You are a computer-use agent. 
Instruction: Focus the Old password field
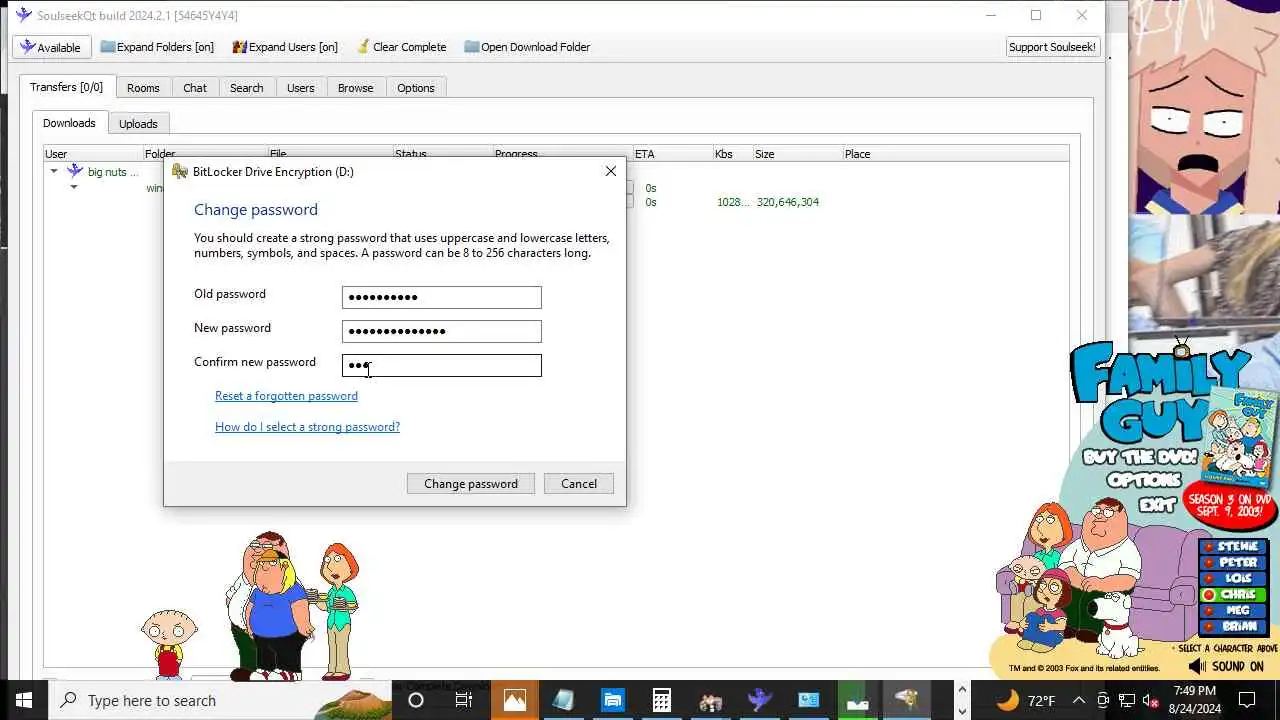click(x=442, y=297)
